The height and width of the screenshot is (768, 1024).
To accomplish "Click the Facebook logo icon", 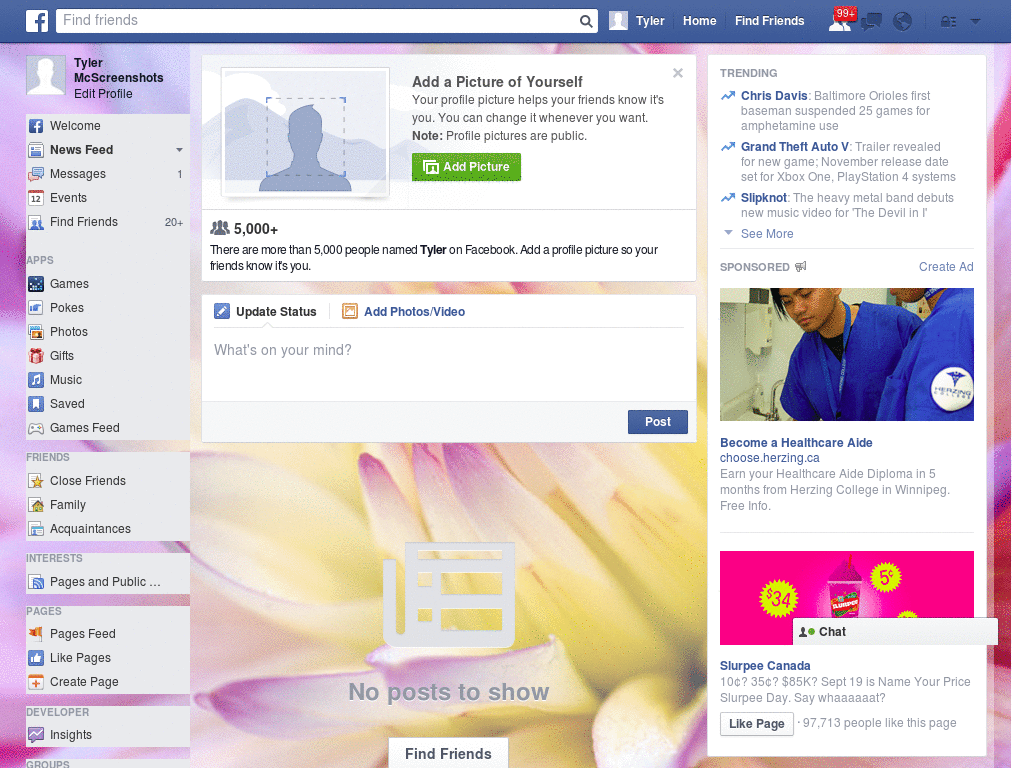I will tap(37, 21).
